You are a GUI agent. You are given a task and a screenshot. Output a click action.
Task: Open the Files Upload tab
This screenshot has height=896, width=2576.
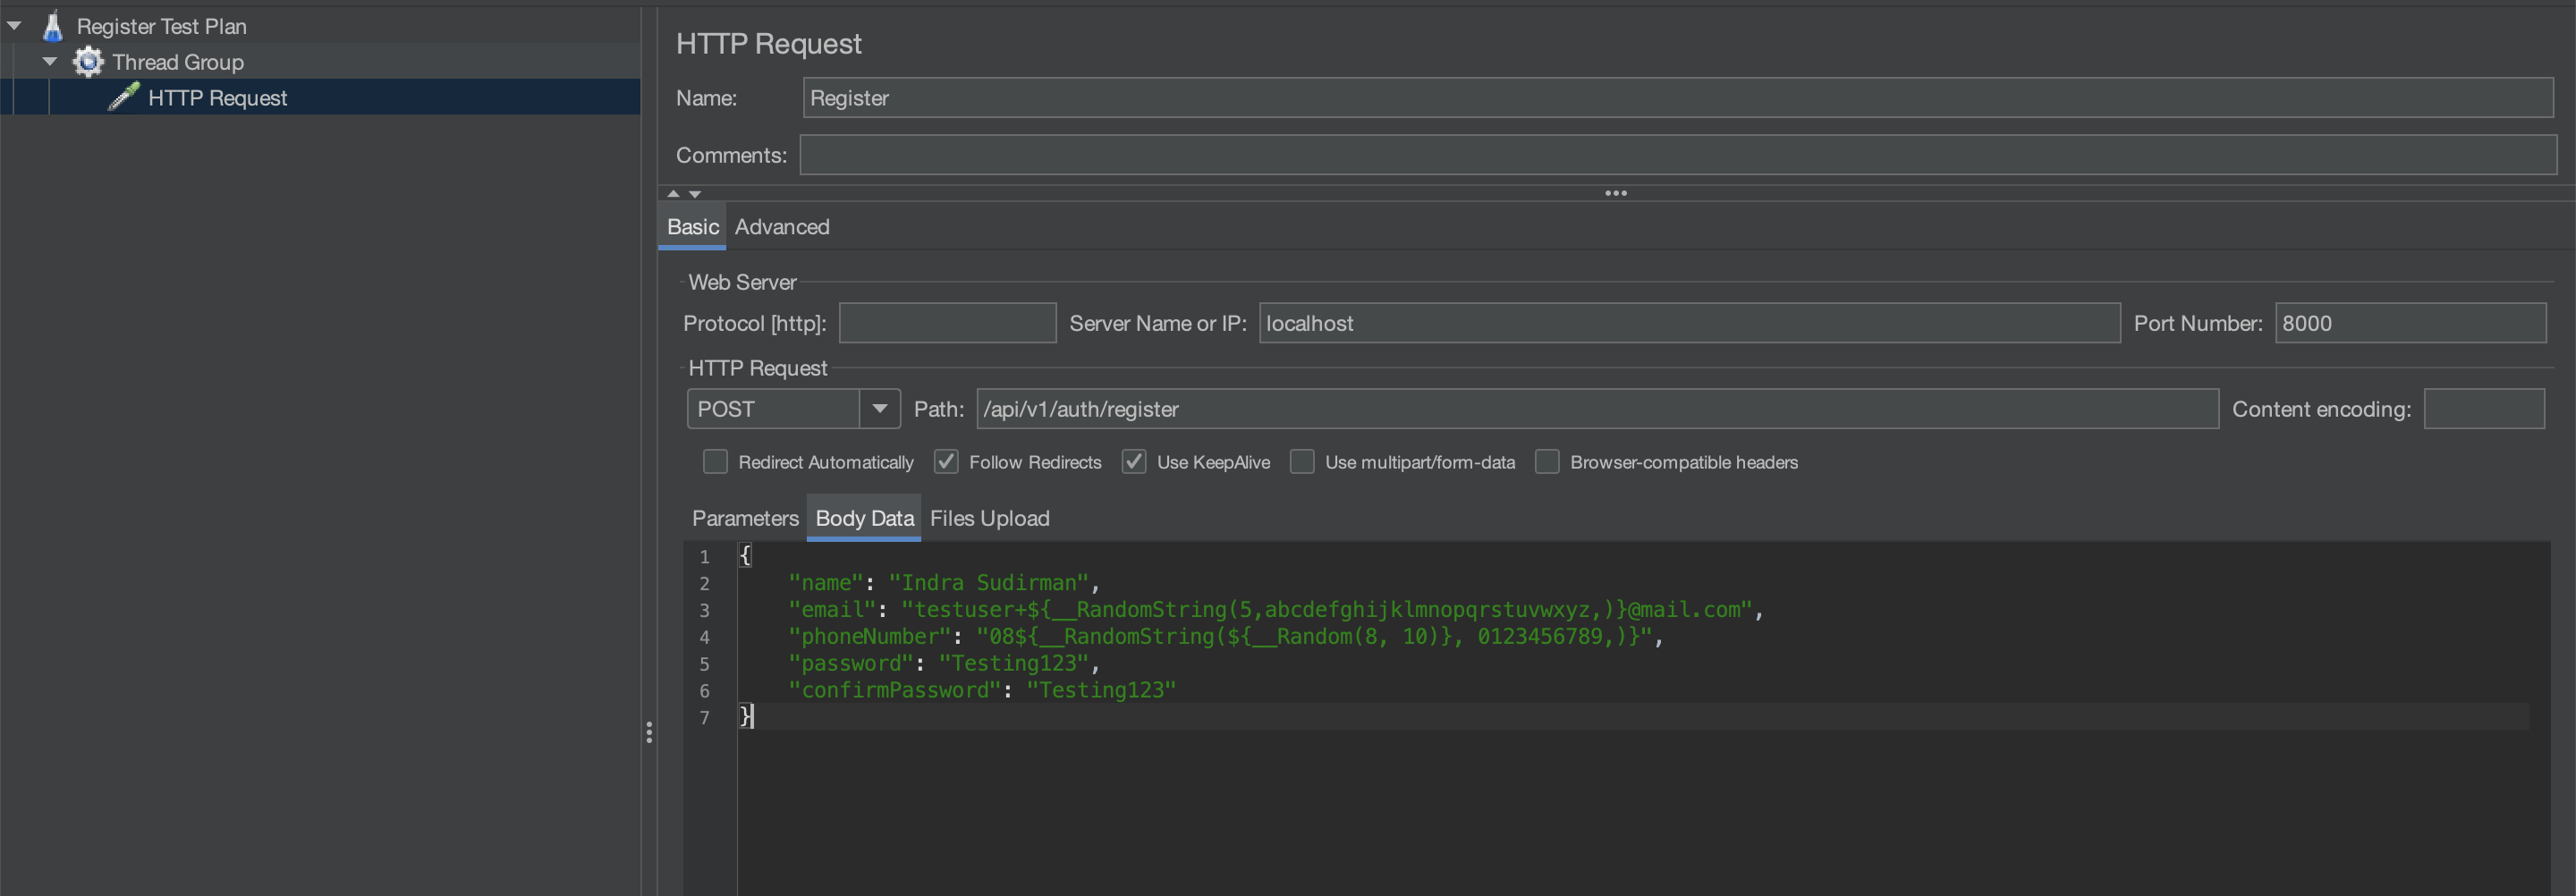989,518
